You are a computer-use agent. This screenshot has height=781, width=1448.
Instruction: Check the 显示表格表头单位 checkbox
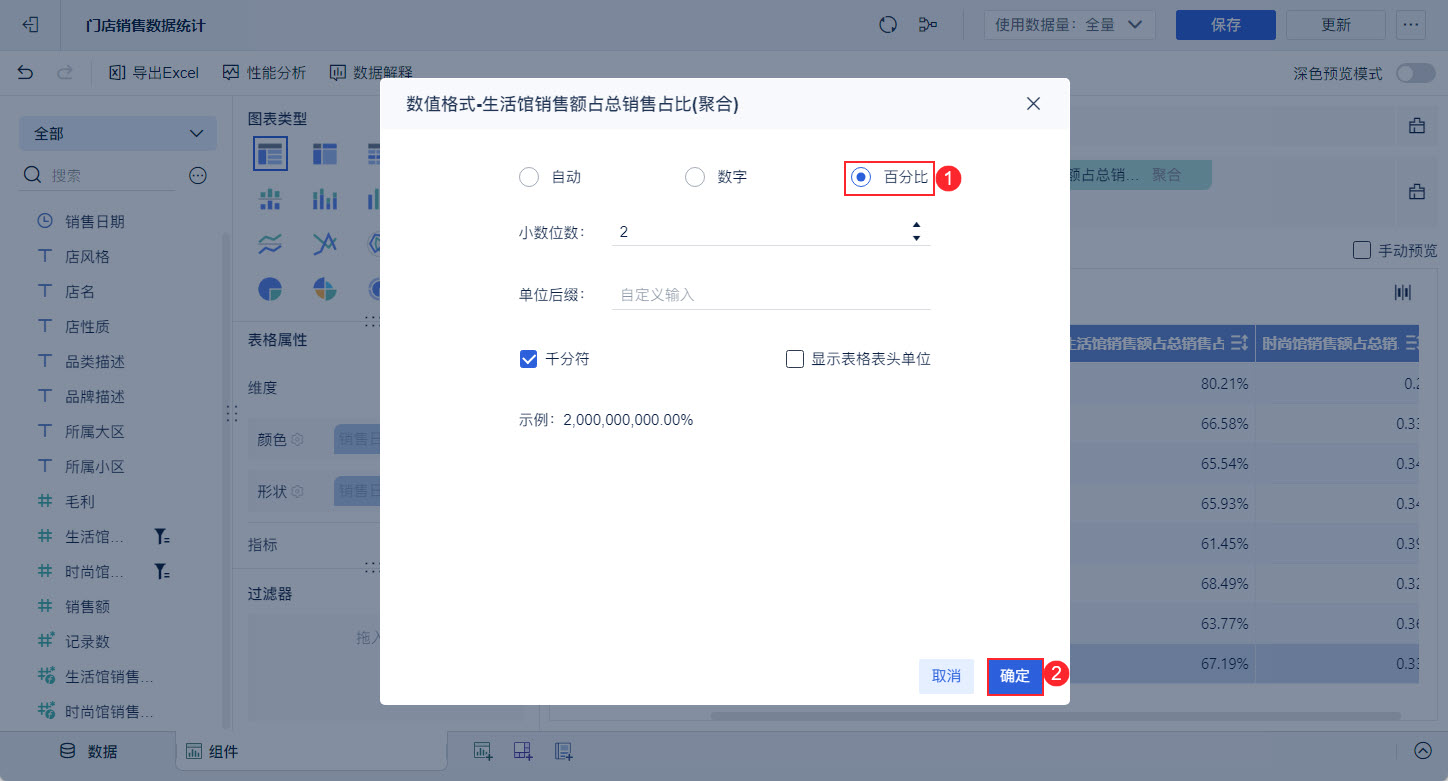point(795,359)
